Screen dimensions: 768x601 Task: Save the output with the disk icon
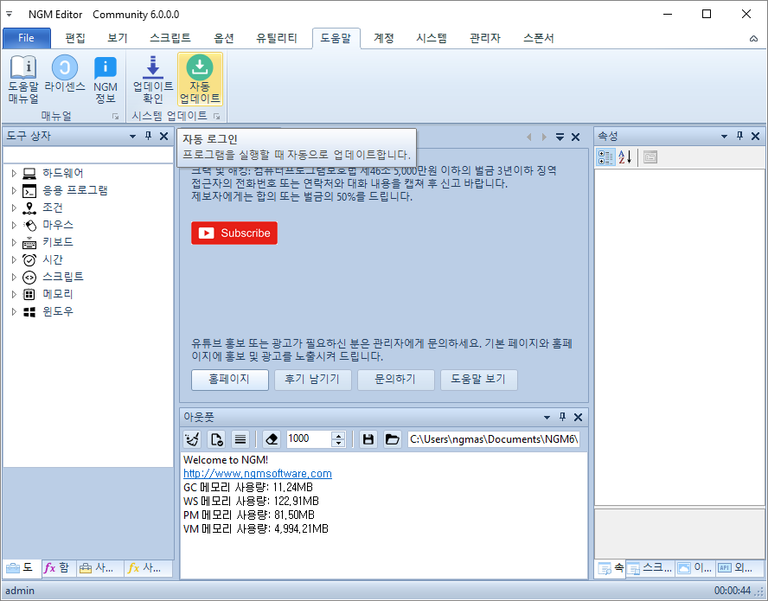coord(368,439)
